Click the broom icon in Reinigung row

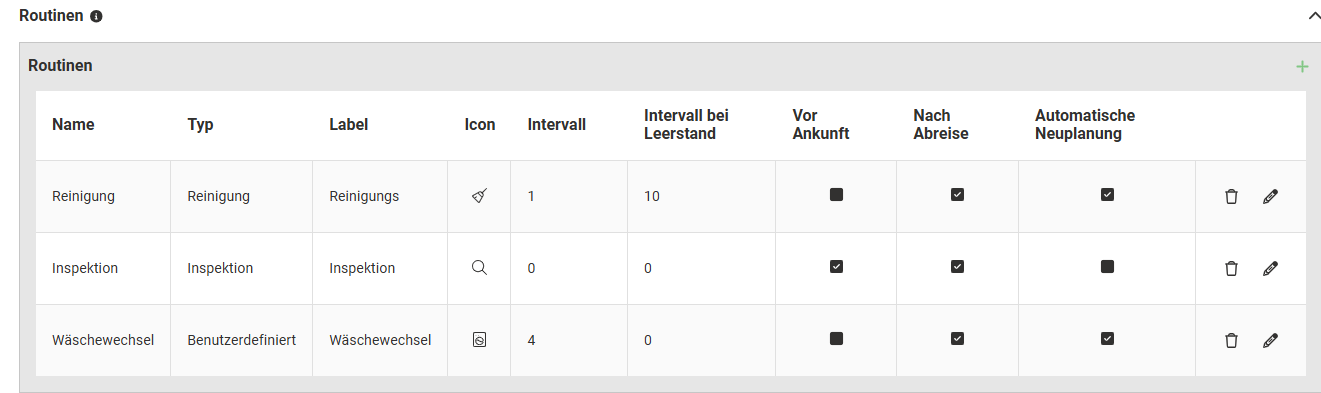point(479,196)
